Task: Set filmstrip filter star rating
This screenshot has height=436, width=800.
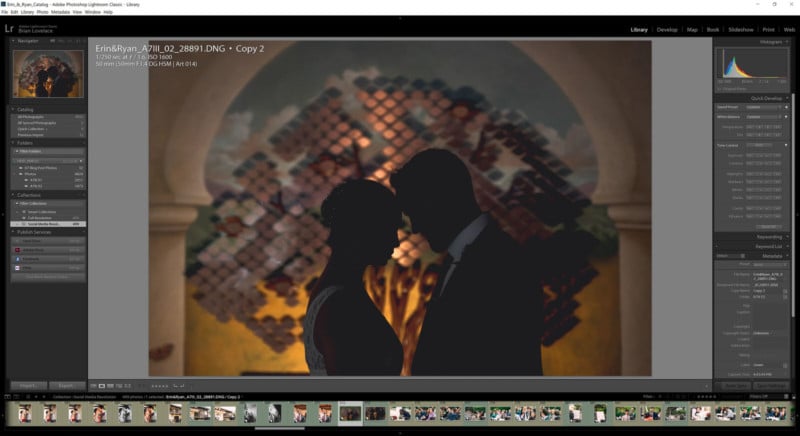Action: 706,396
